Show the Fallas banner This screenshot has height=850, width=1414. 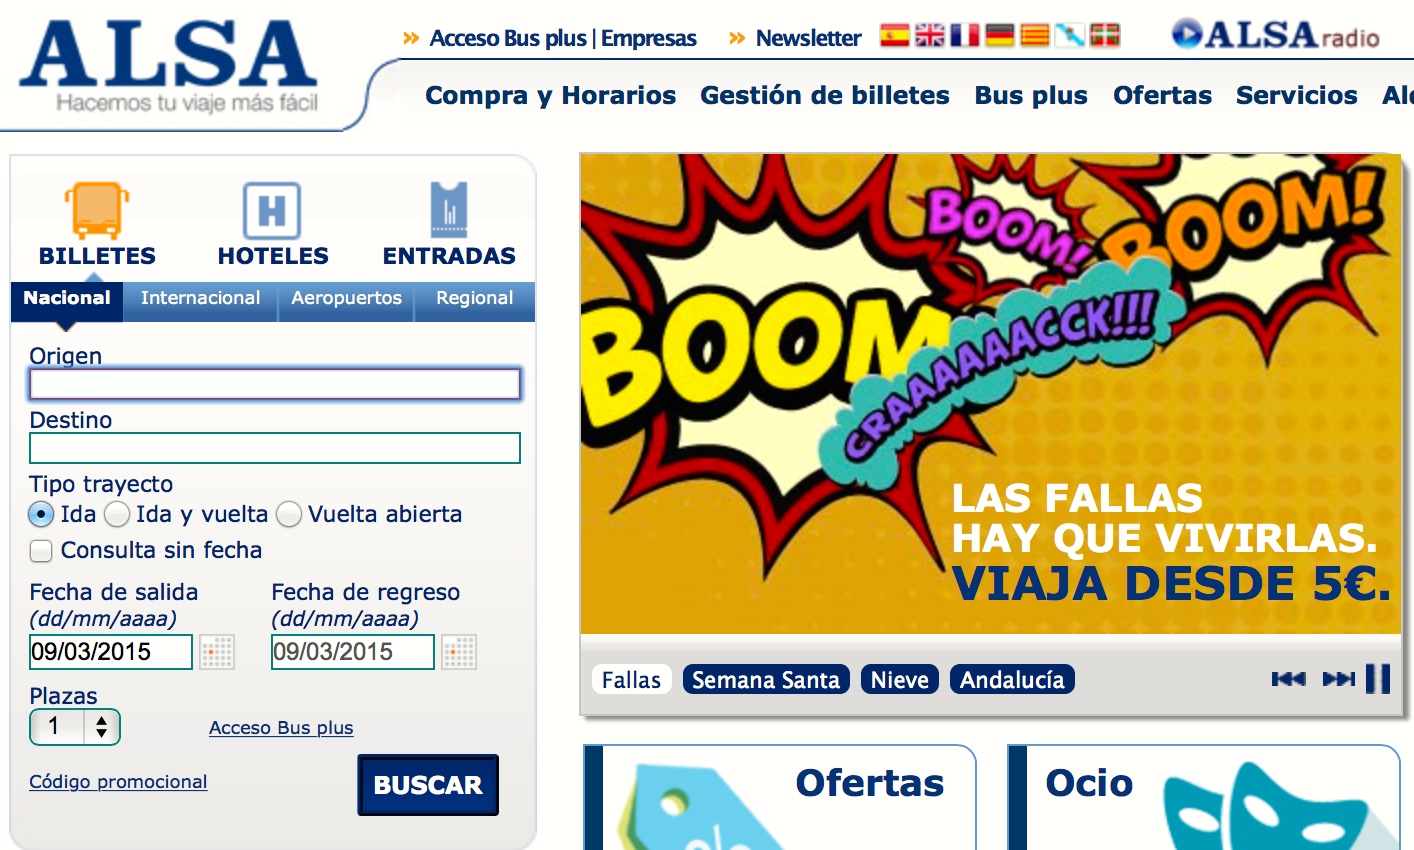[x=631, y=680]
